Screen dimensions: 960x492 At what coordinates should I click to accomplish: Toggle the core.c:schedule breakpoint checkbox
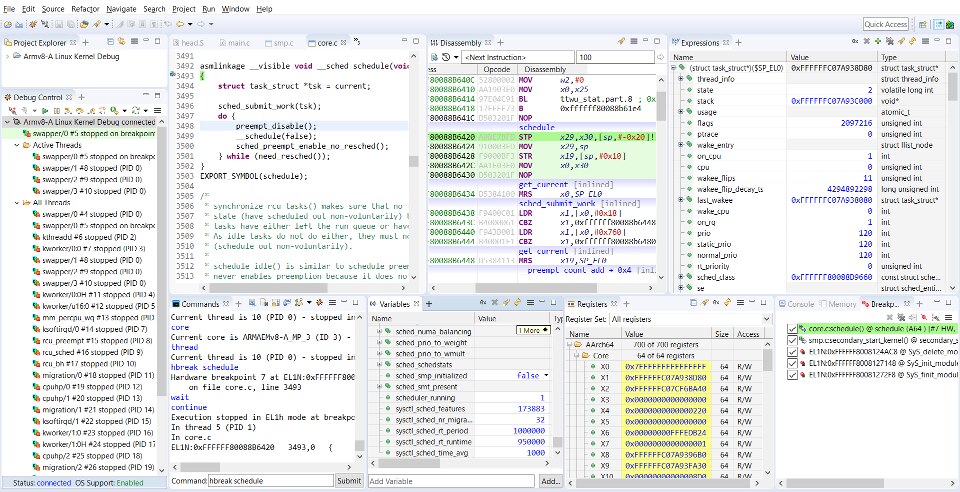click(x=793, y=327)
